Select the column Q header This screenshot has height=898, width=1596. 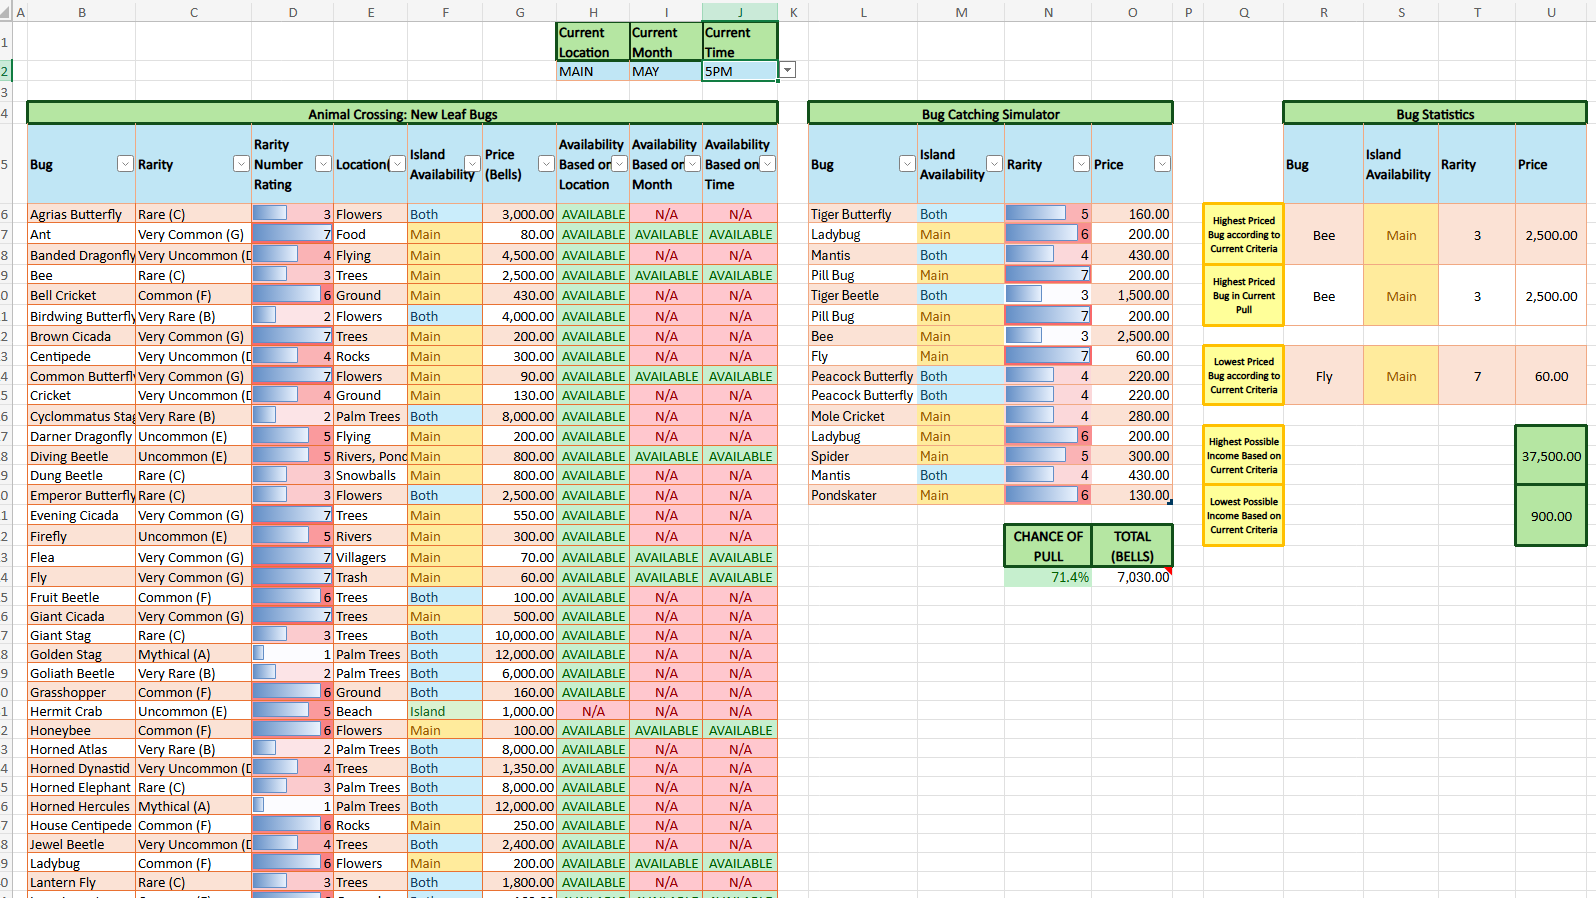(x=1244, y=12)
